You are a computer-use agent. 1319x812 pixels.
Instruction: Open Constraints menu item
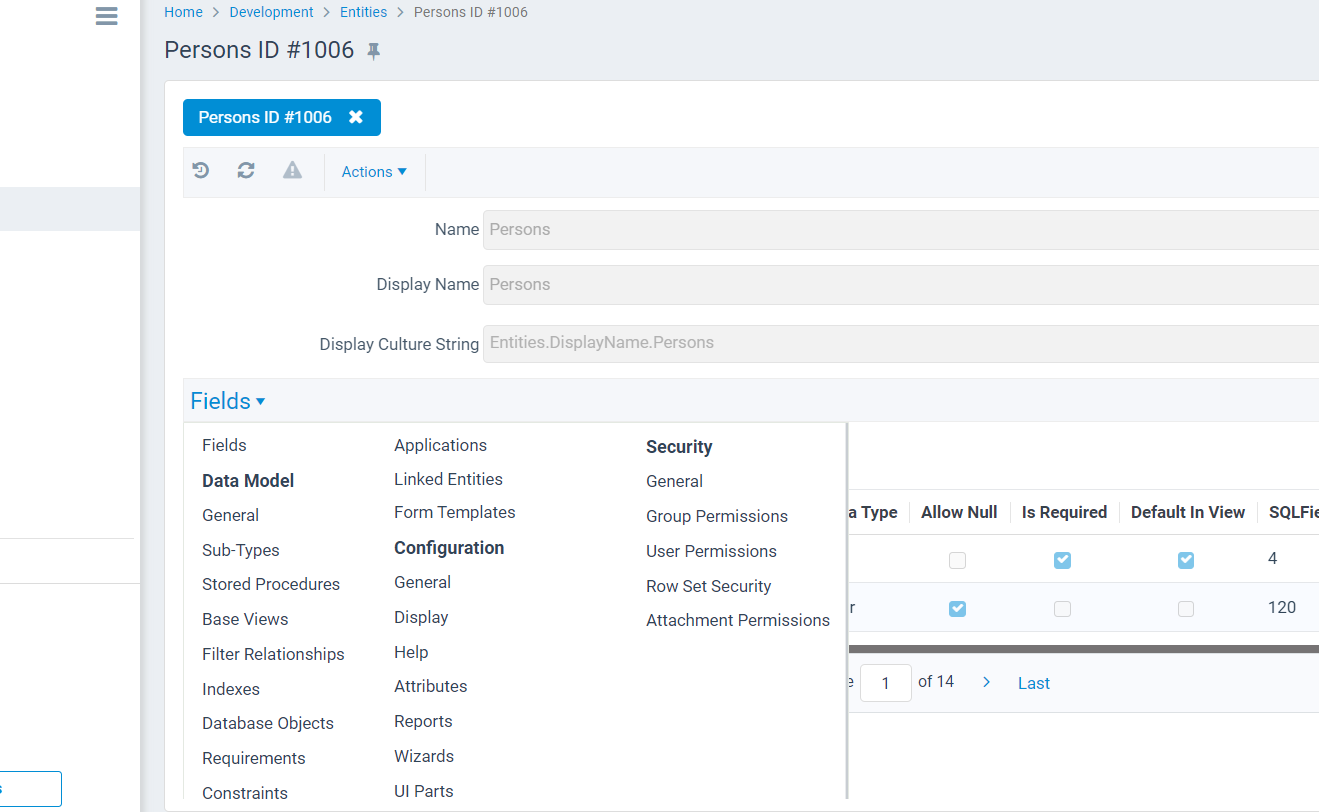245,793
